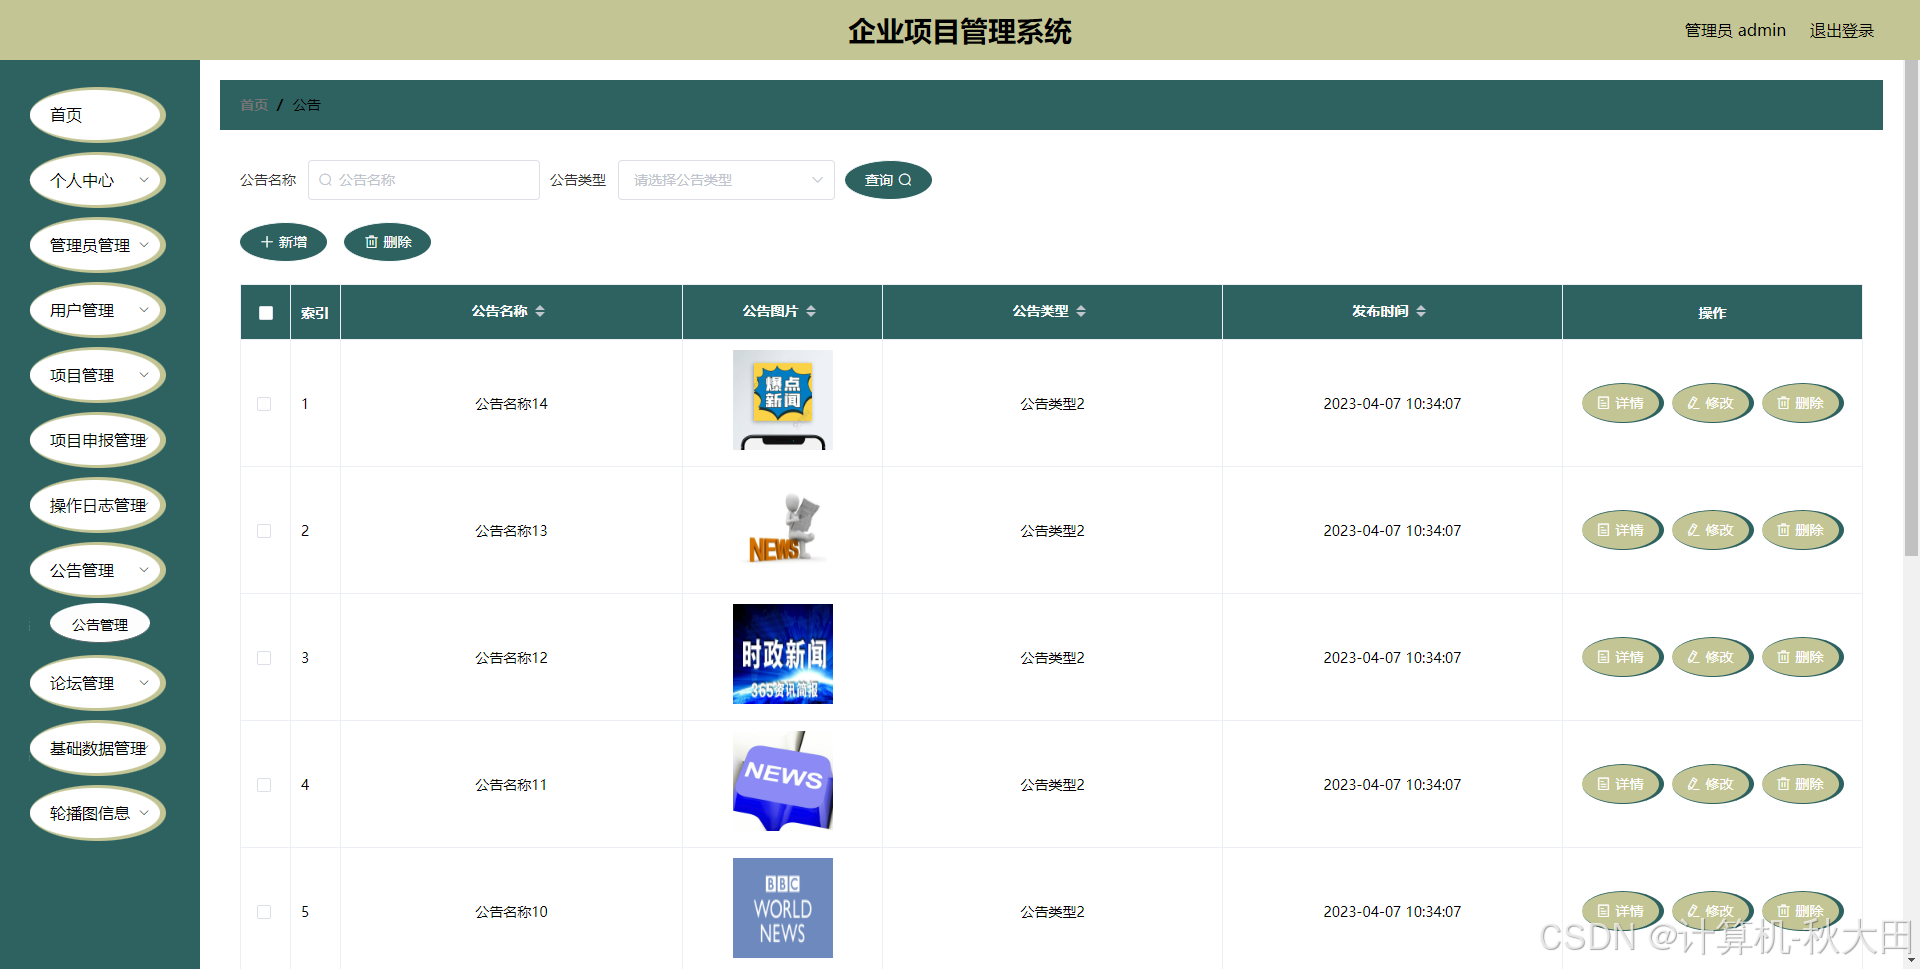Click into 公告名称 search input

click(424, 180)
